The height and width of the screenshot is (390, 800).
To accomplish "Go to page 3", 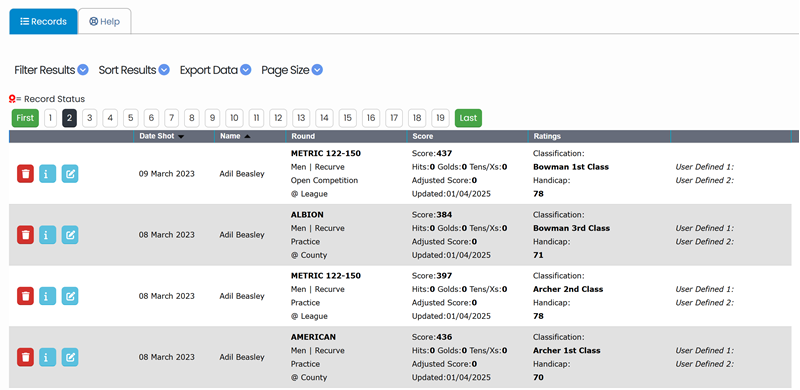I will 90,118.
